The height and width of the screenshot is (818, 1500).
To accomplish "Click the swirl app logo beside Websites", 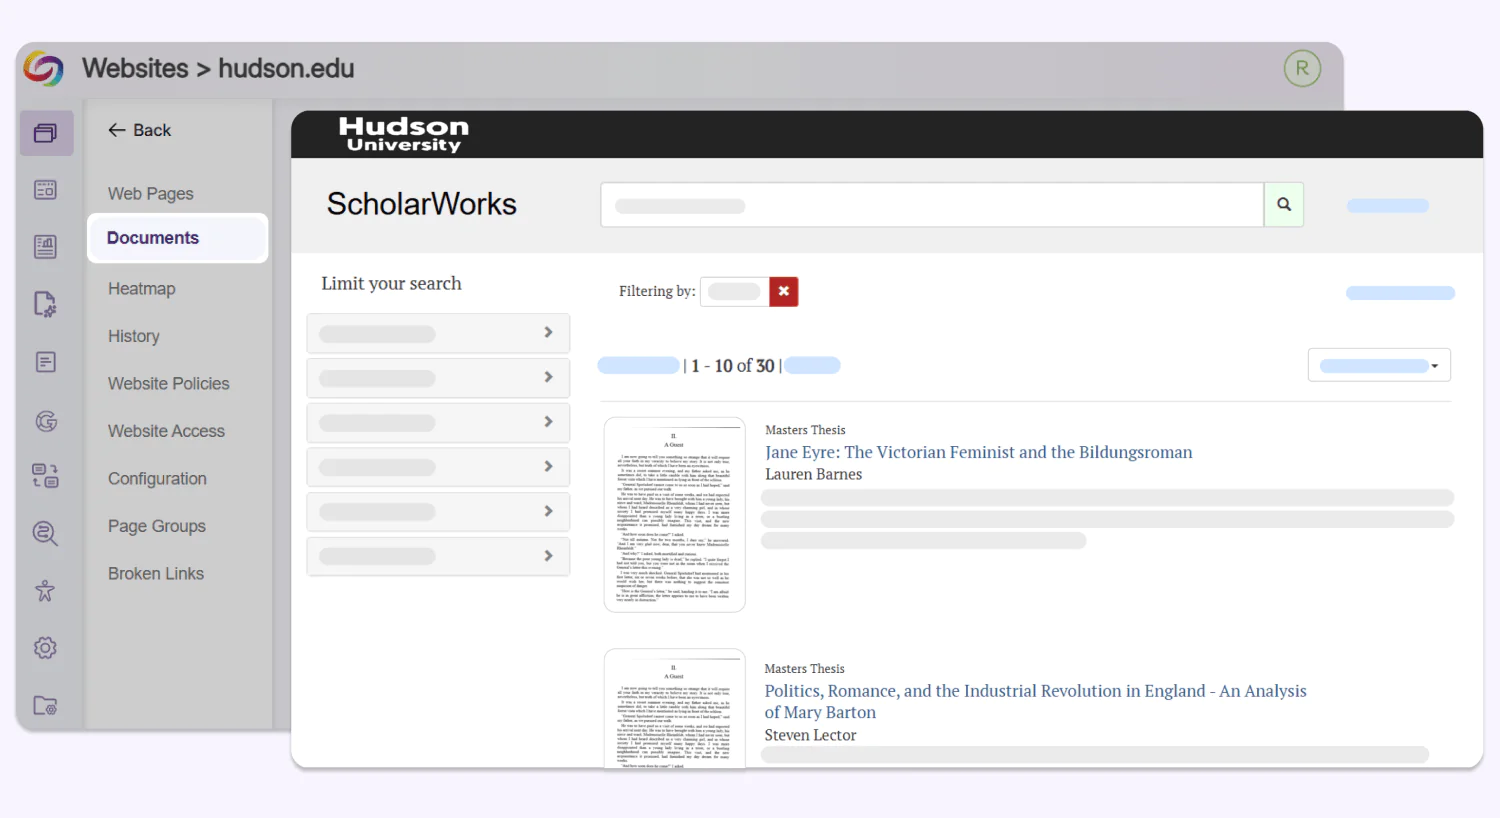I will [x=43, y=68].
